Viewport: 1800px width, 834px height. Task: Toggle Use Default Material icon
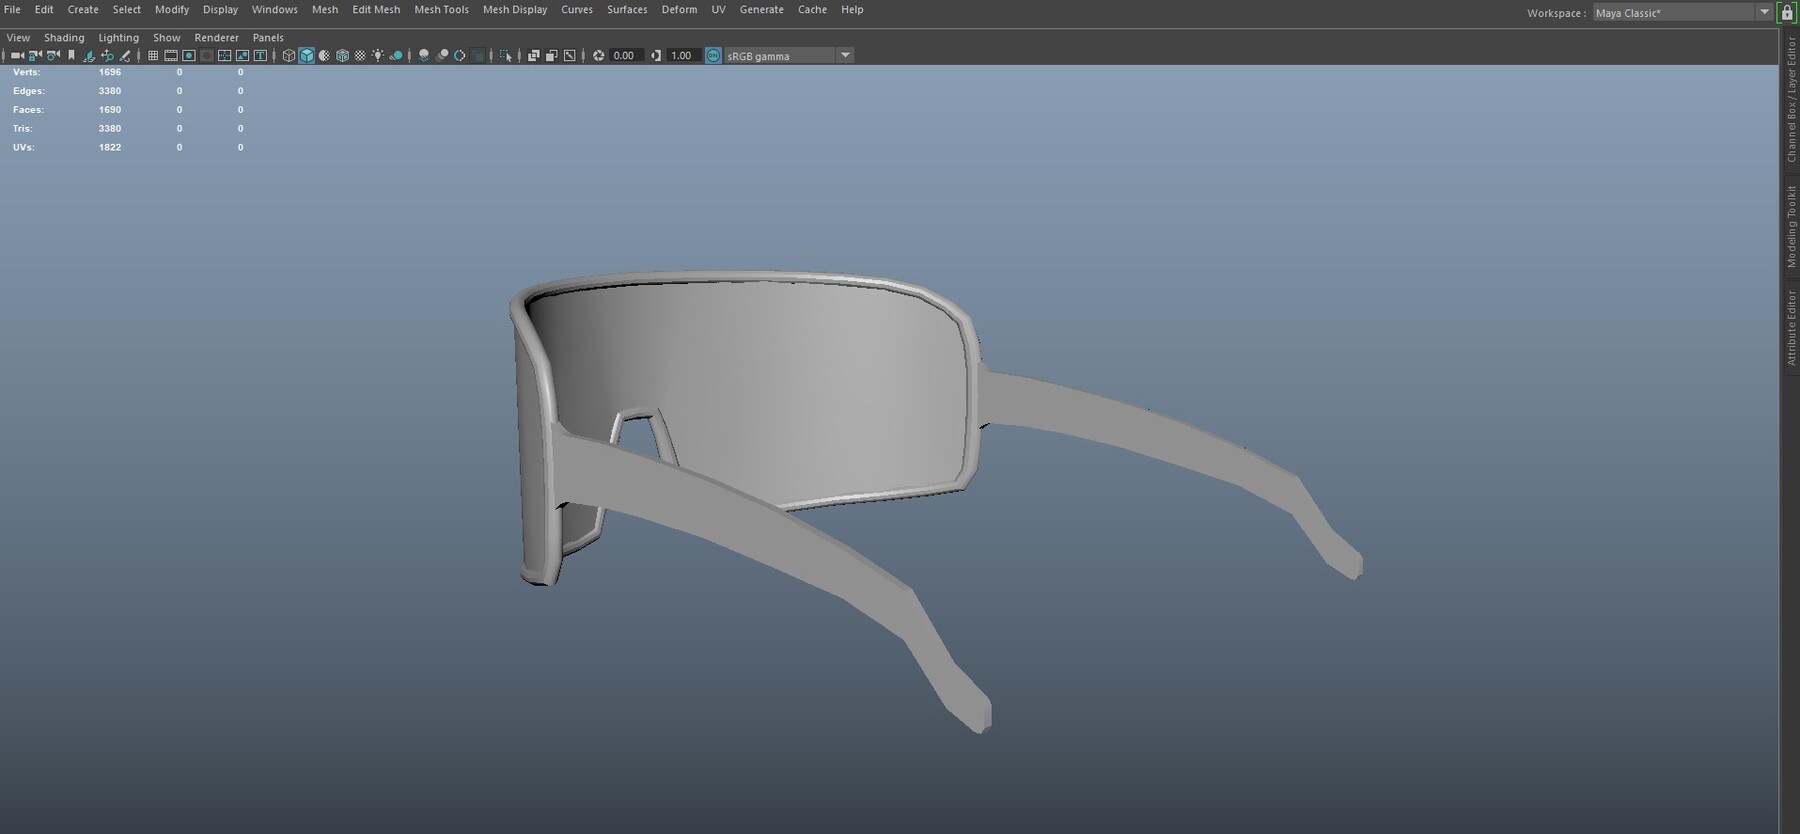point(324,55)
